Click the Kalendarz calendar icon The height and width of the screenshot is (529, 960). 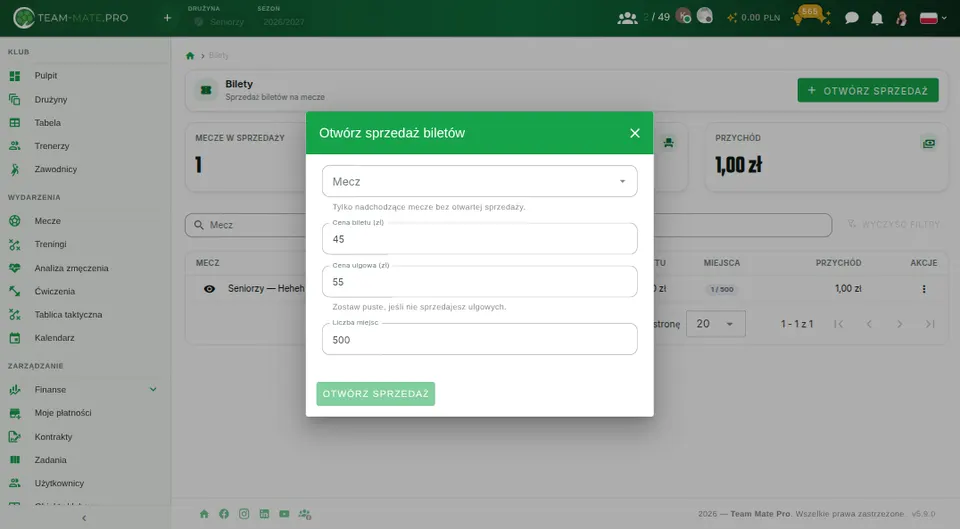15,338
